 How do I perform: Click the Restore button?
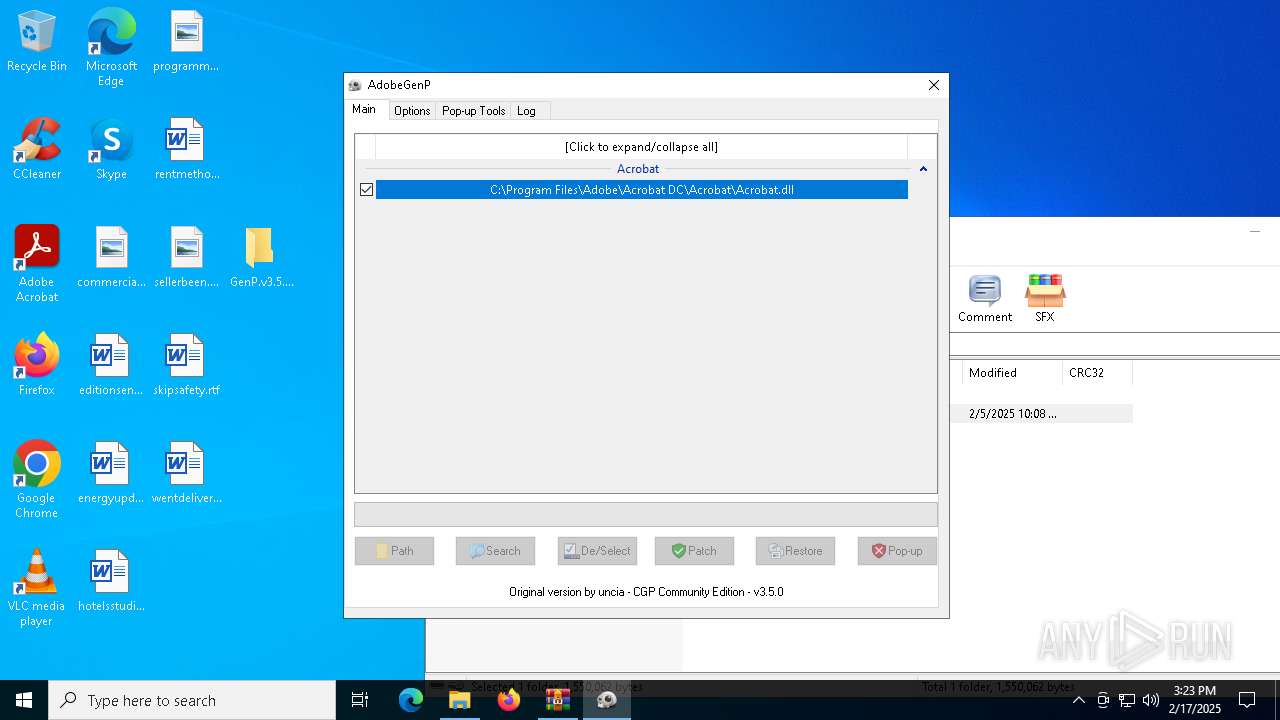coord(795,551)
